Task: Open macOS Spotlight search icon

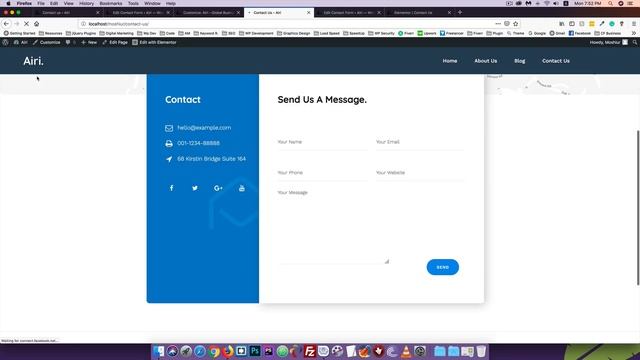Action: tap(611, 3)
